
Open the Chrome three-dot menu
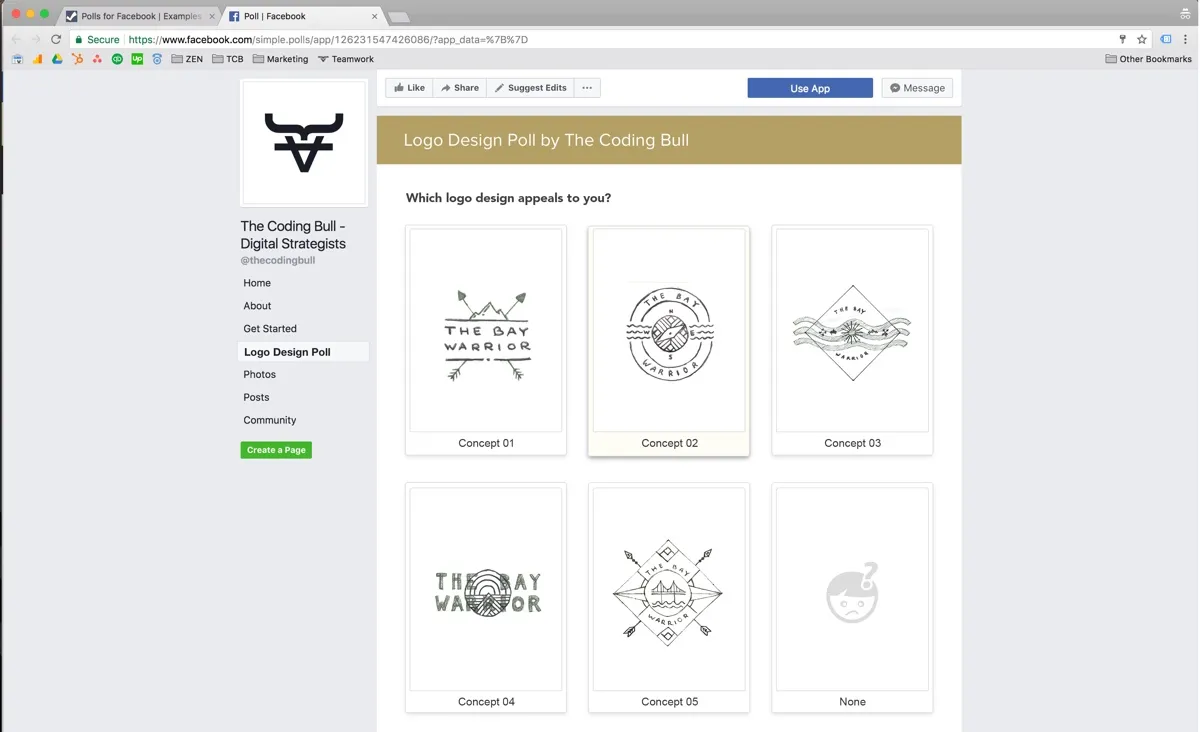pyautogui.click(x=1186, y=40)
